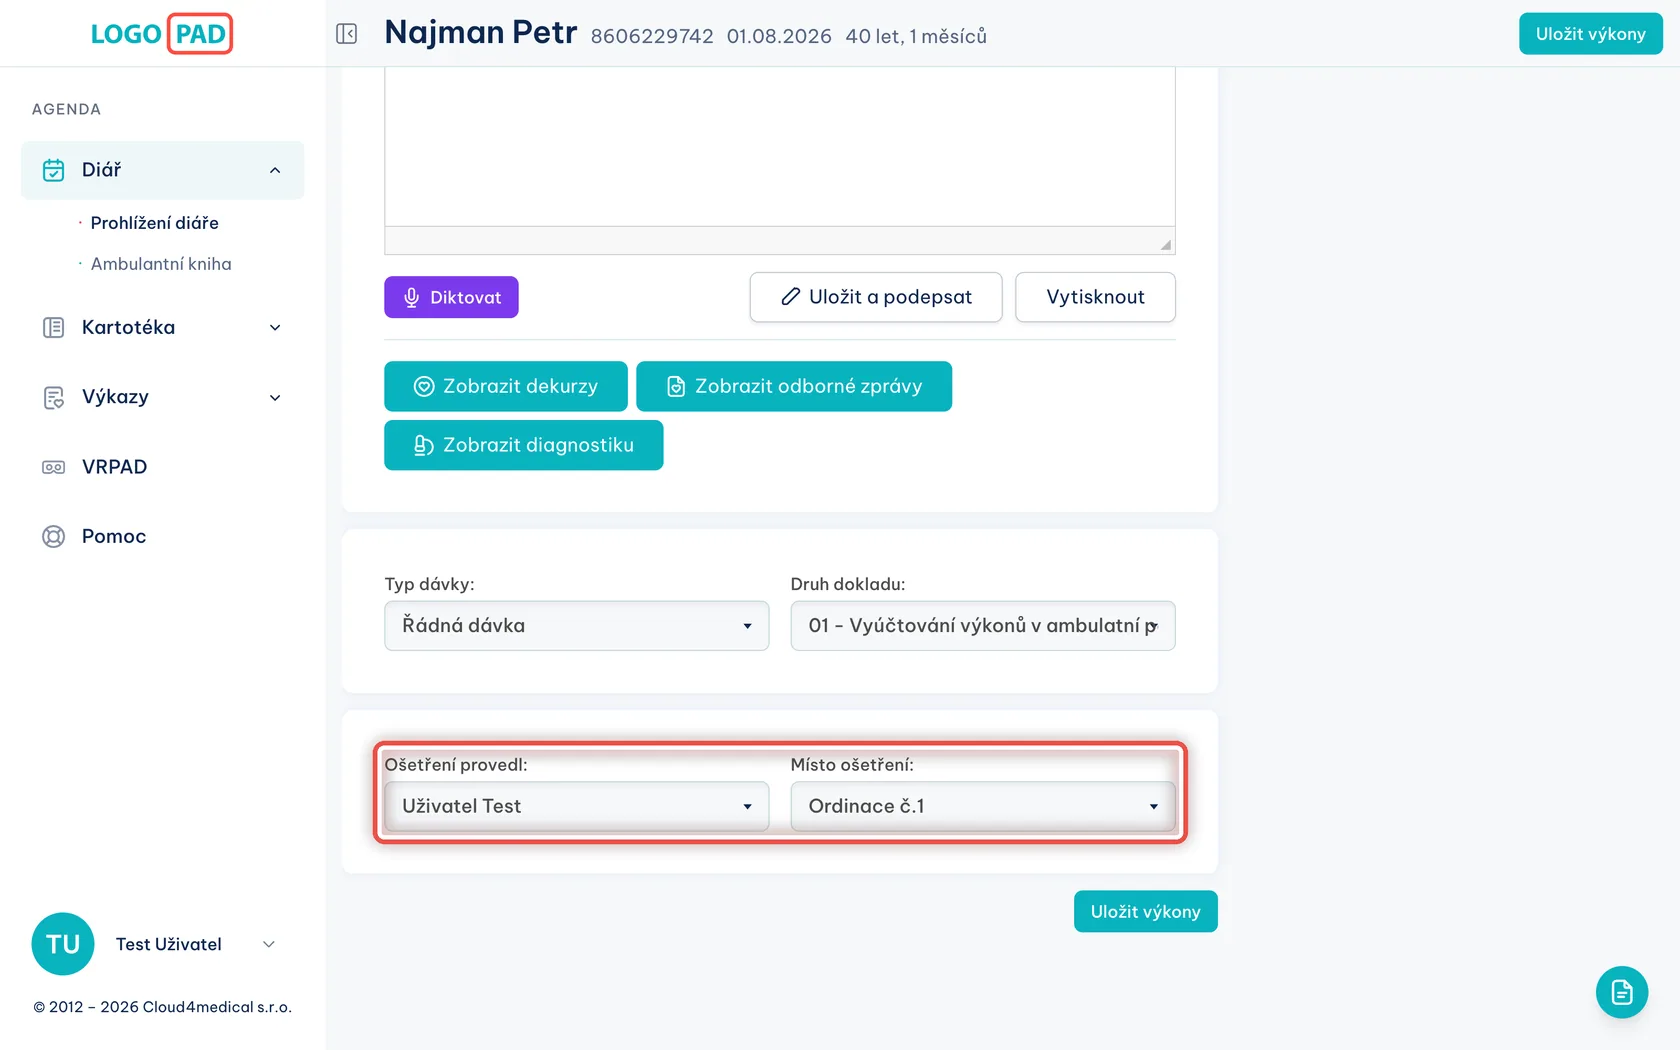1680x1050 pixels.
Task: Click the LOGO PAD logo
Action: click(162, 34)
